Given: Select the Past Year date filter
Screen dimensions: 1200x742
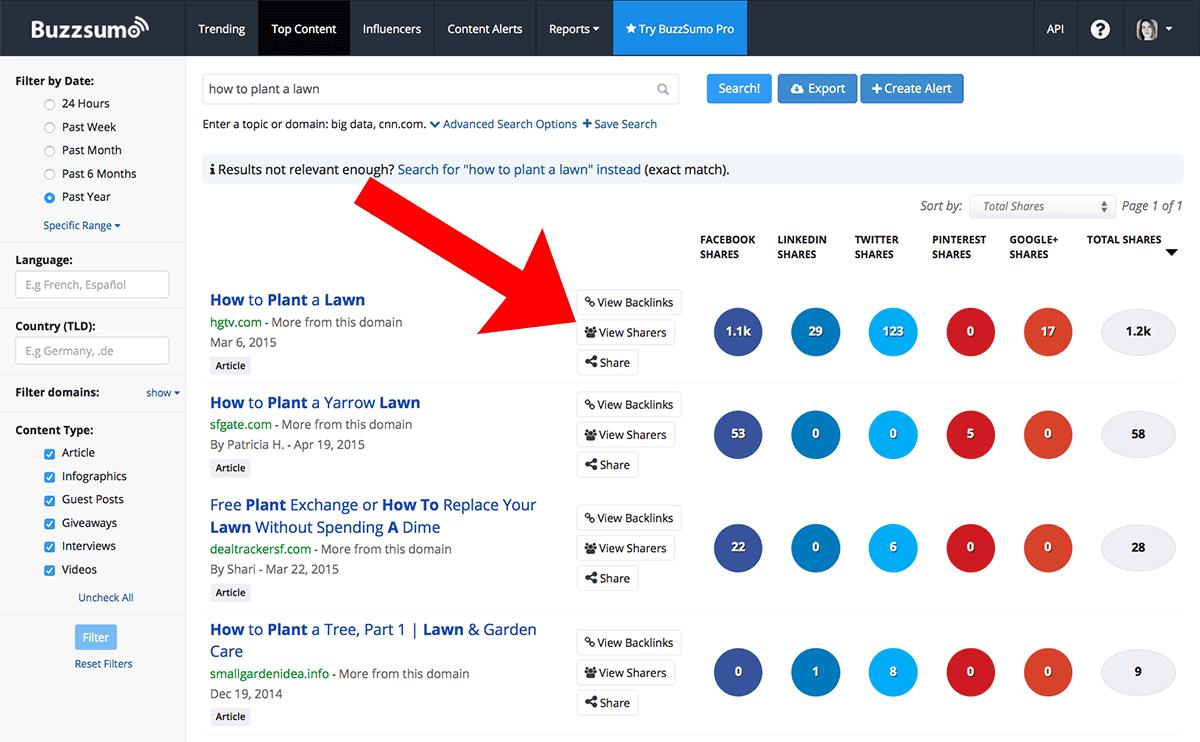Looking at the screenshot, I should [x=50, y=197].
